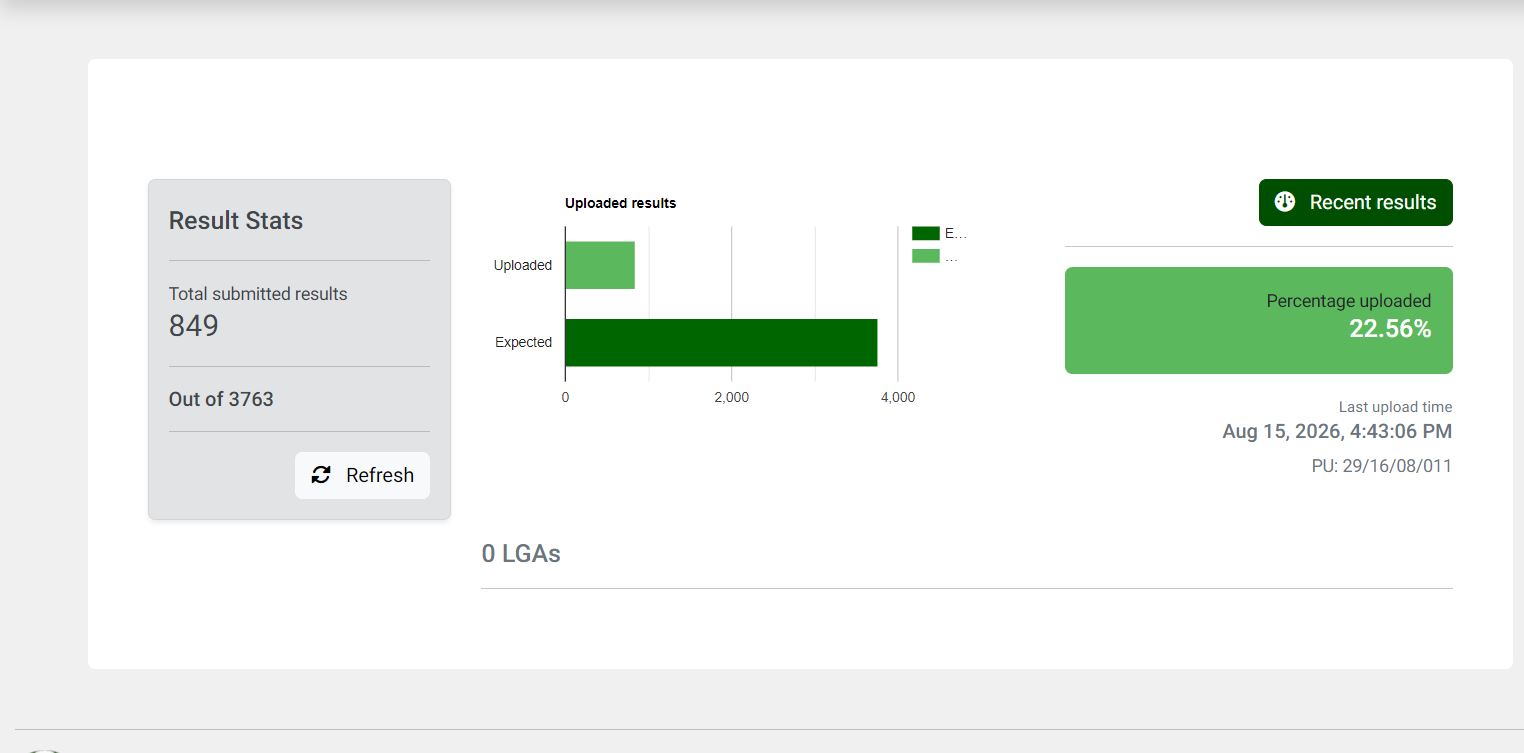This screenshot has width=1524, height=753.
Task: Refresh the result stats
Action: pyautogui.click(x=362, y=475)
